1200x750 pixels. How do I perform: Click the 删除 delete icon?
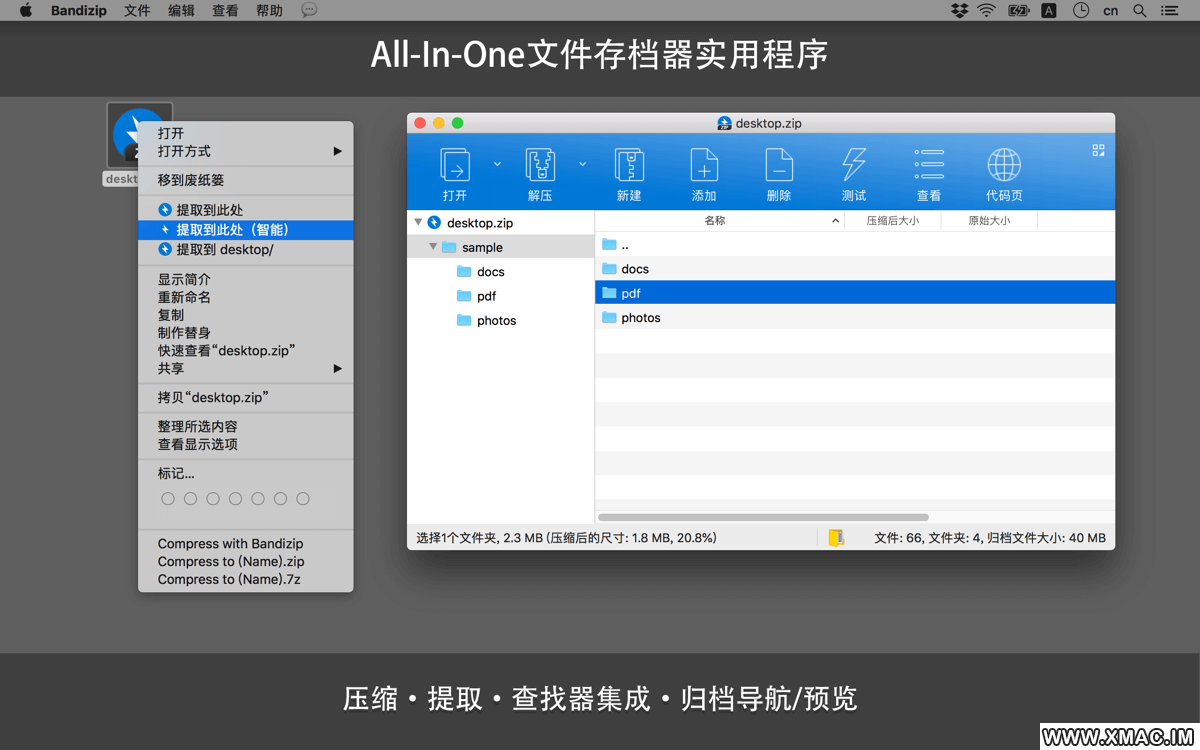pos(779,165)
